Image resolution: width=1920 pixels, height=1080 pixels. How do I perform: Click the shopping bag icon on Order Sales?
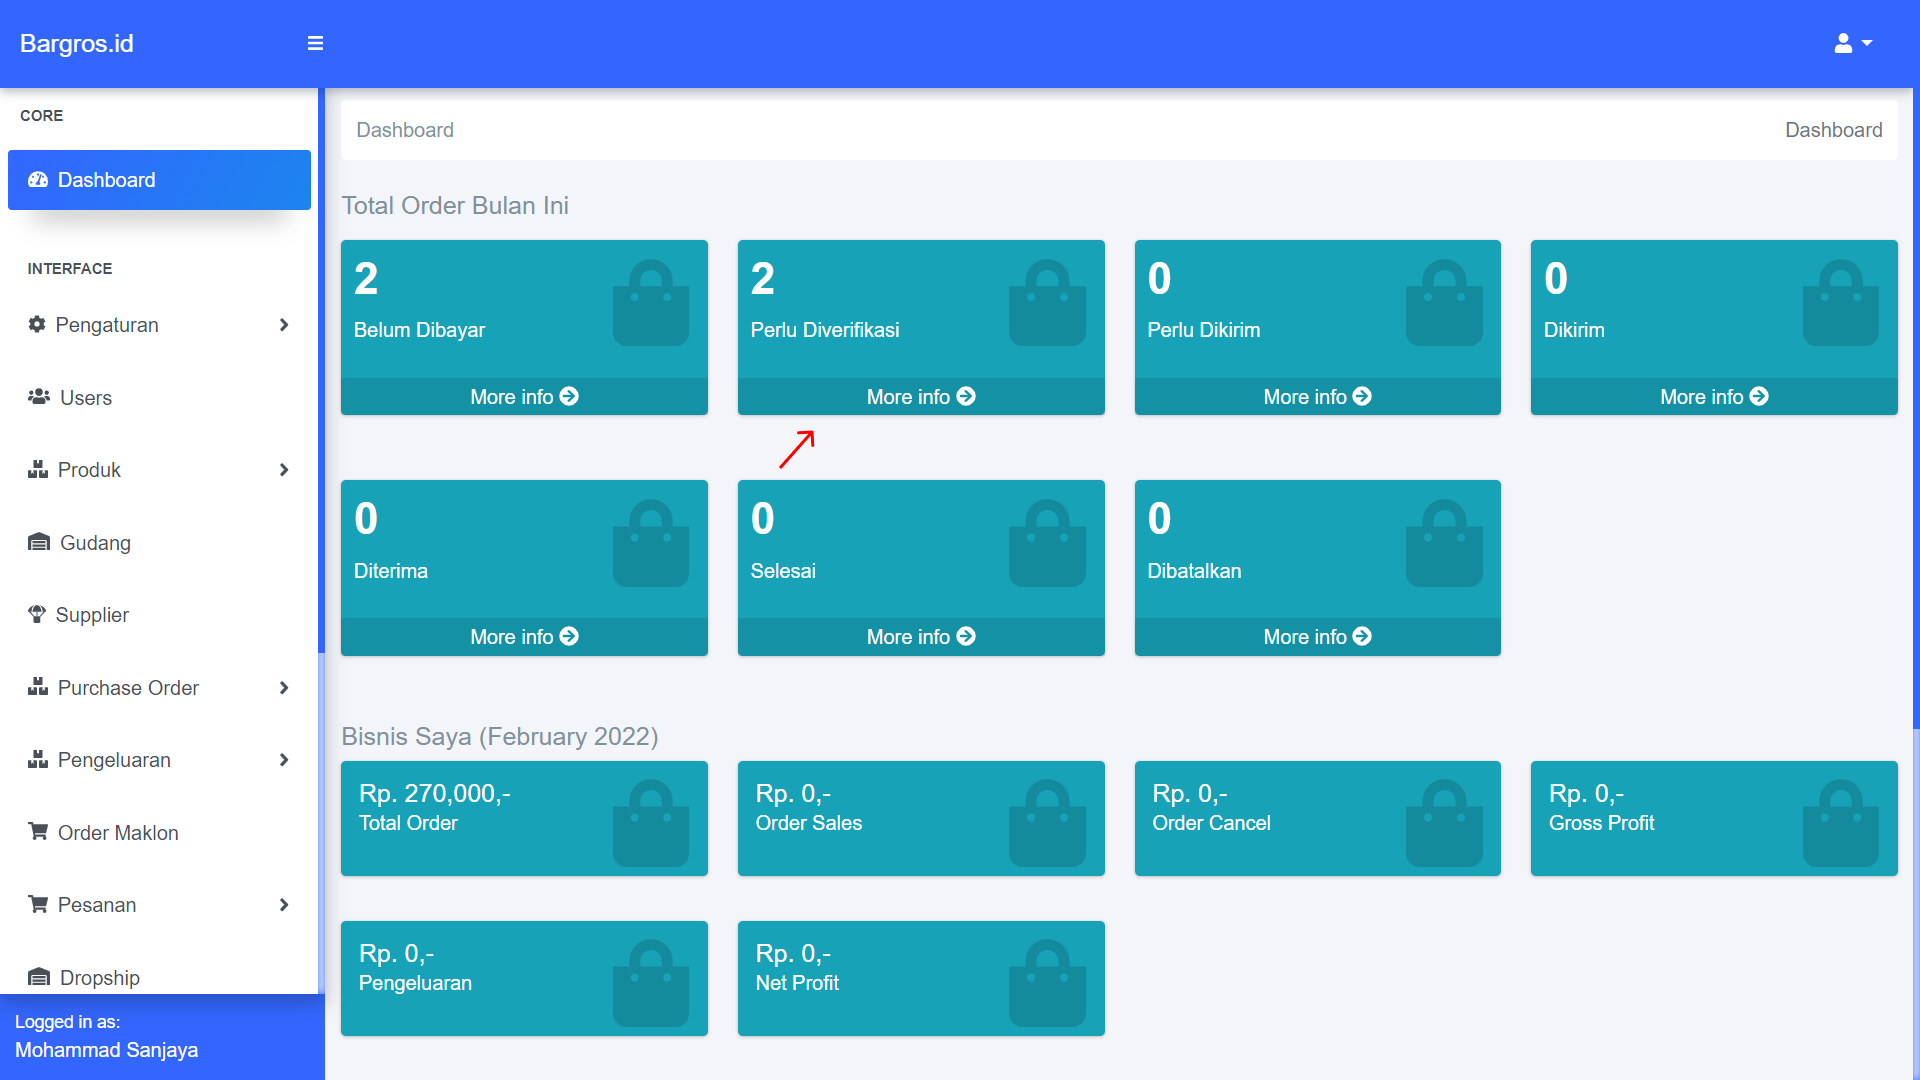1047,823
